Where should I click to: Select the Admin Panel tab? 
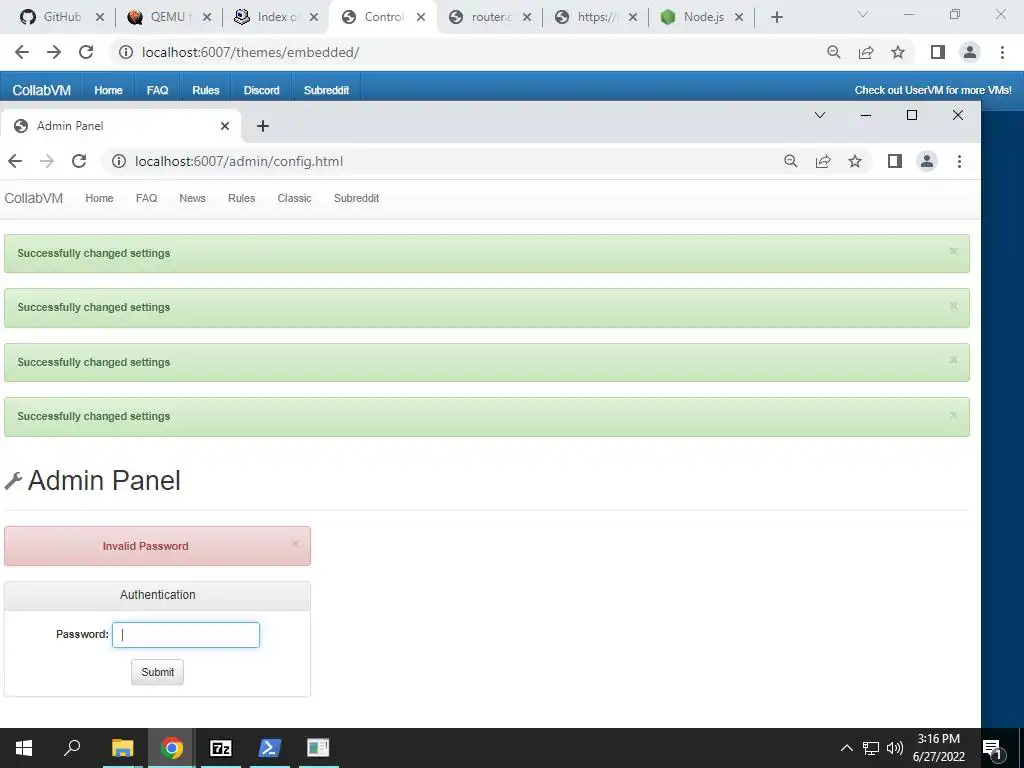(x=121, y=126)
